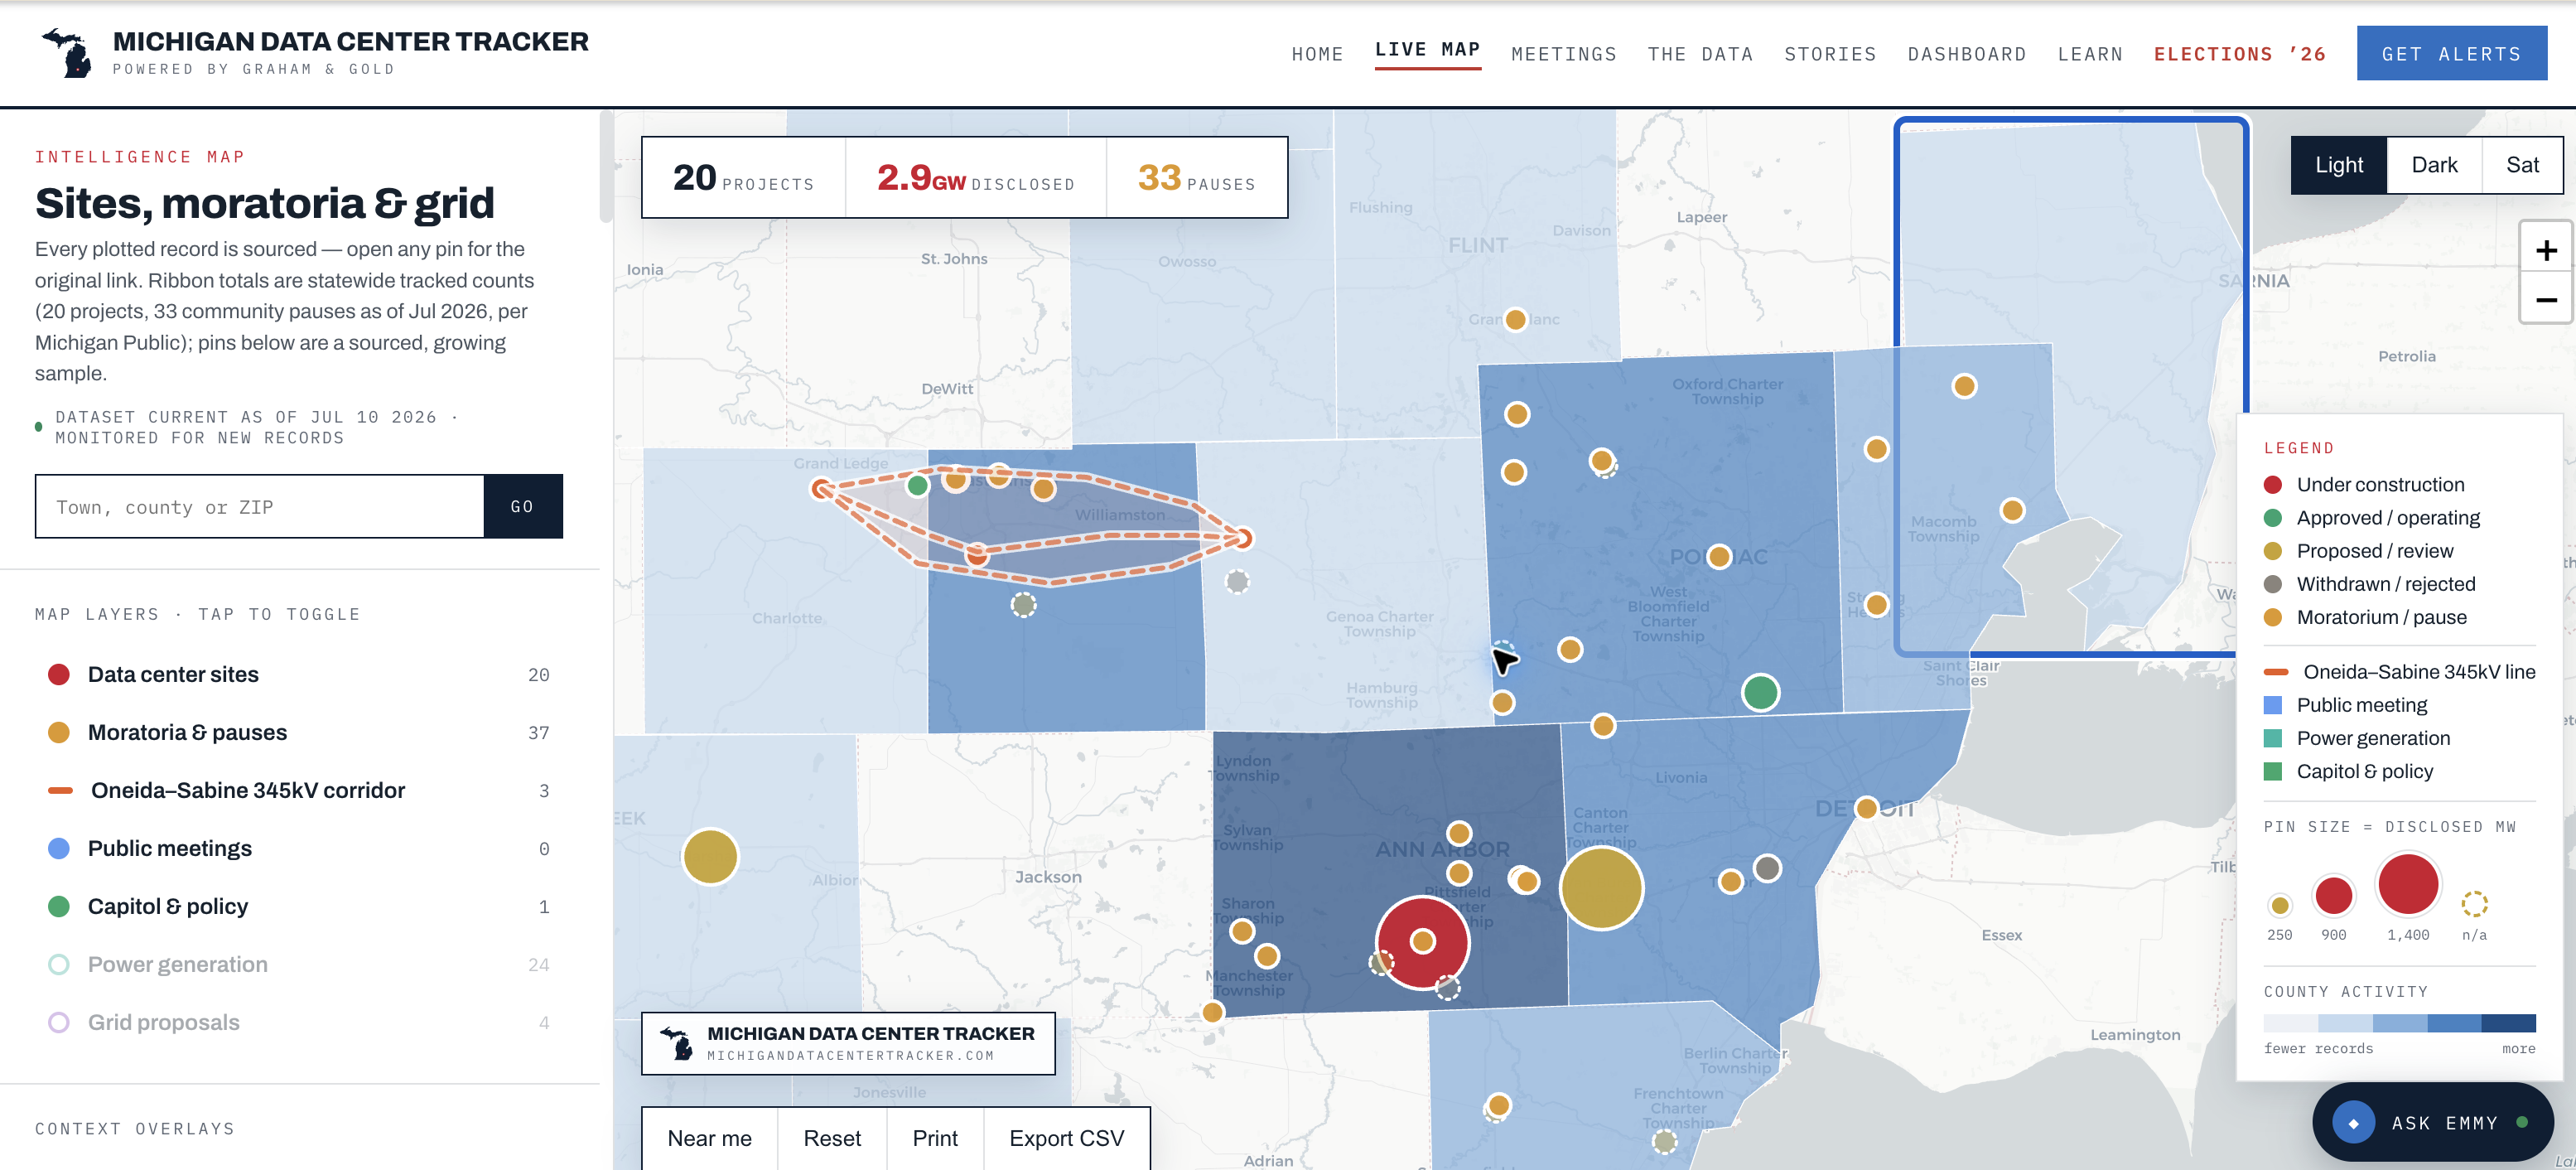Click the corridor endpoint east of Williamston

pyautogui.click(x=1243, y=539)
